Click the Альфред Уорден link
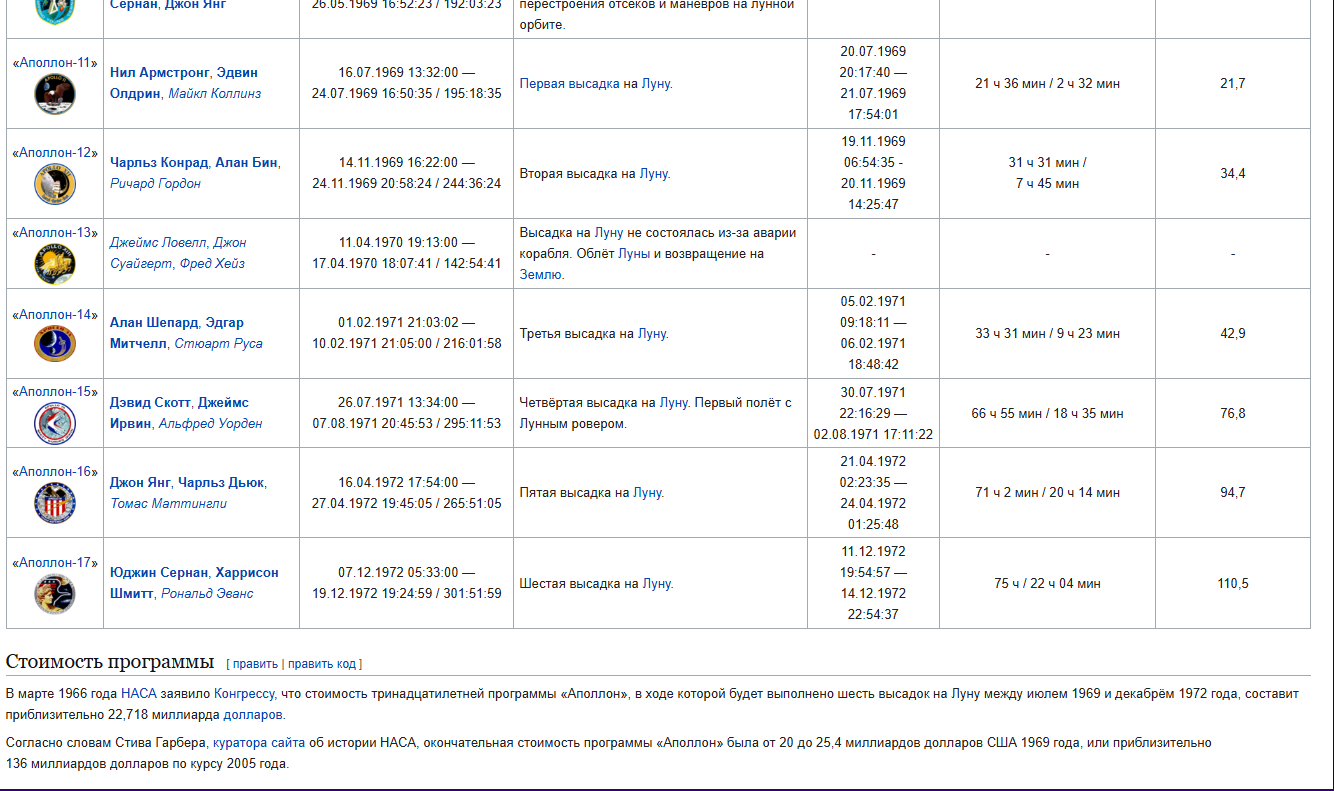 (x=211, y=424)
